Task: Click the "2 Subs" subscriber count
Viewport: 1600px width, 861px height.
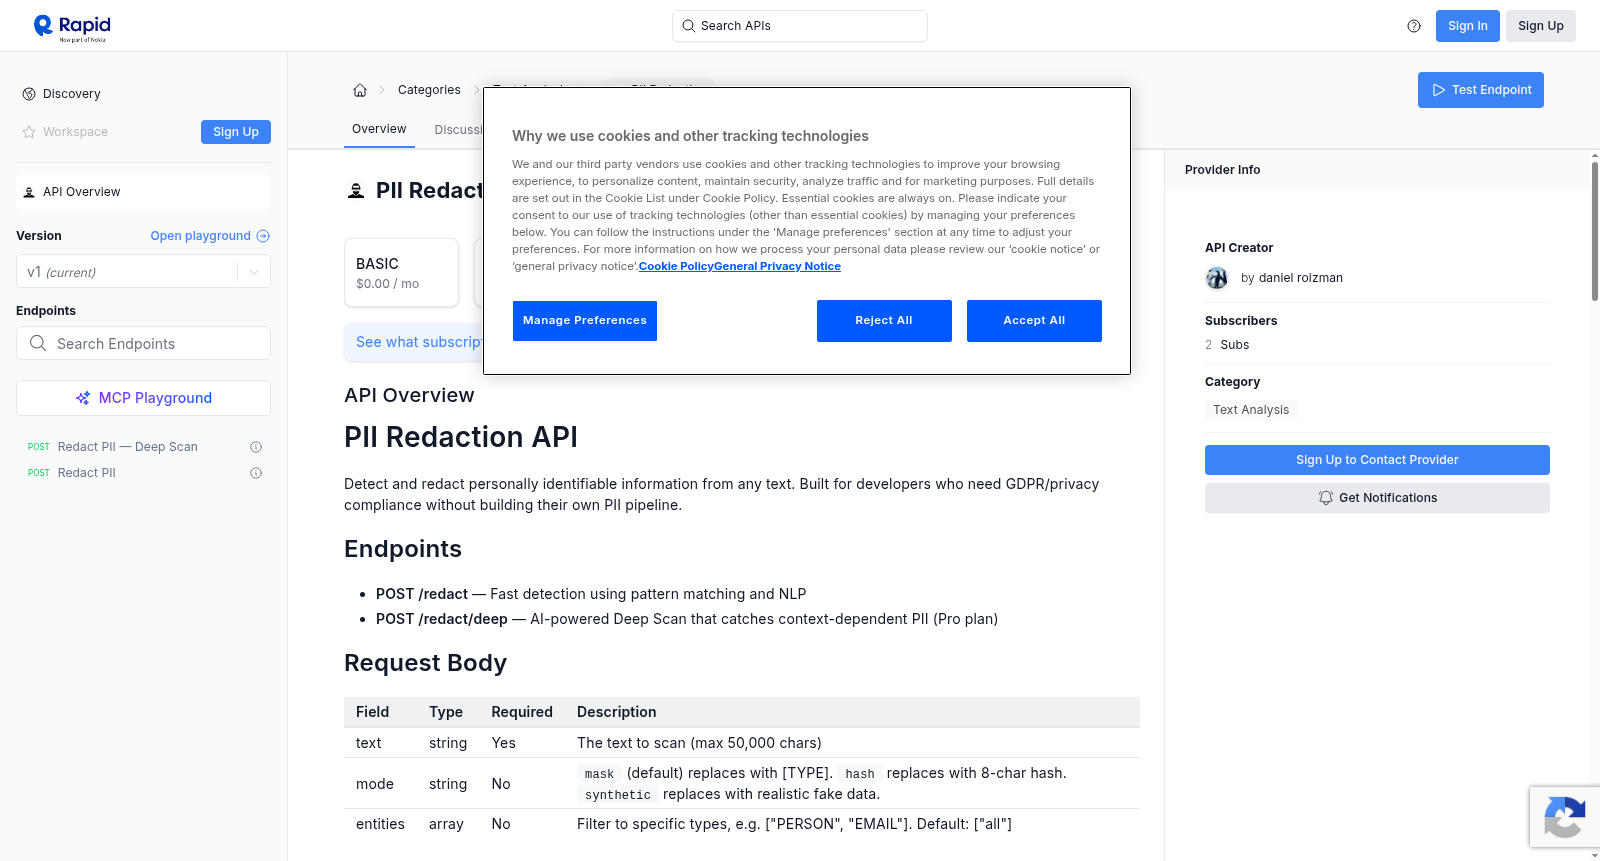Action: click(x=1227, y=345)
